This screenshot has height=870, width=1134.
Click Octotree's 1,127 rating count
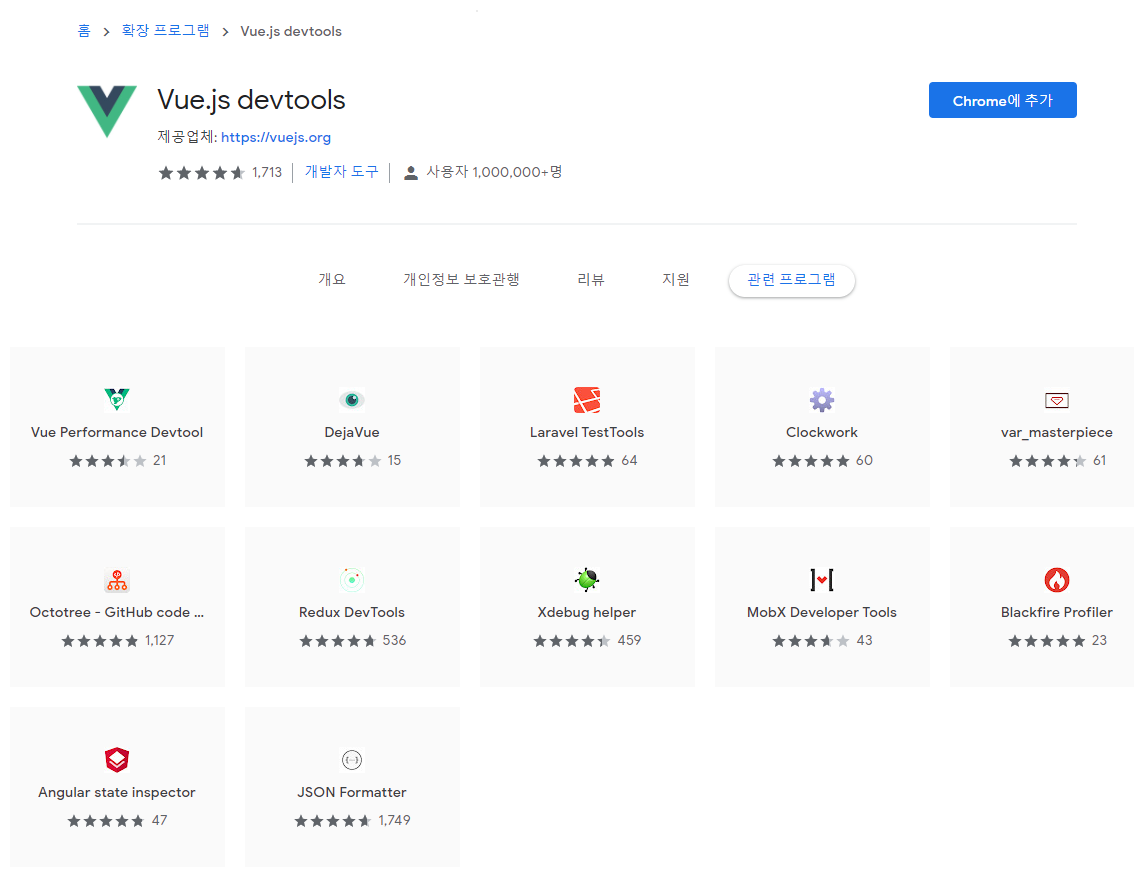click(x=159, y=641)
